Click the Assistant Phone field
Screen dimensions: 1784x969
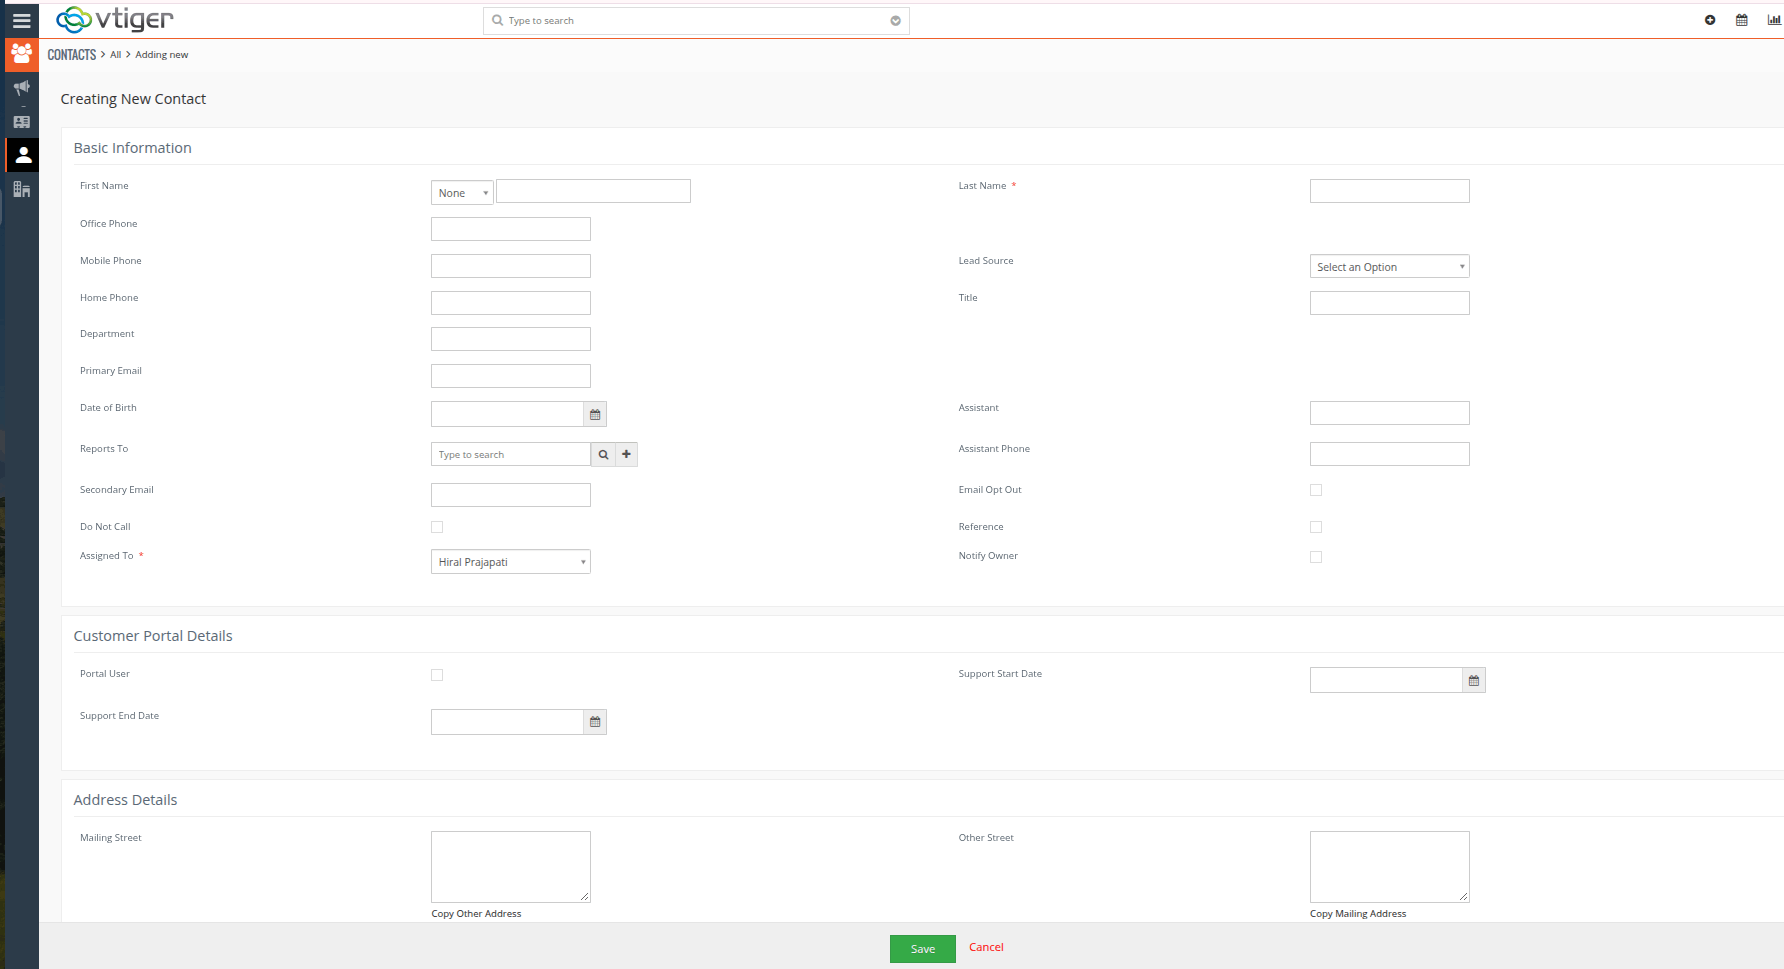point(1390,454)
